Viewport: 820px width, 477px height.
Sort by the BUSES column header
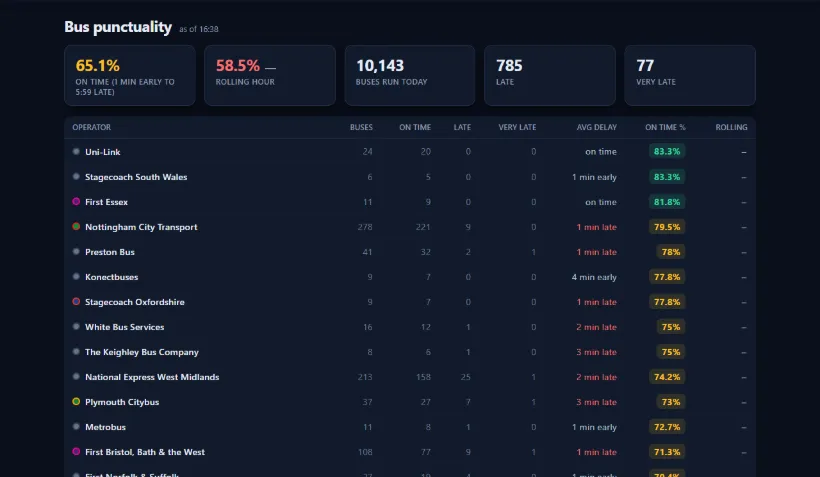click(x=361, y=127)
